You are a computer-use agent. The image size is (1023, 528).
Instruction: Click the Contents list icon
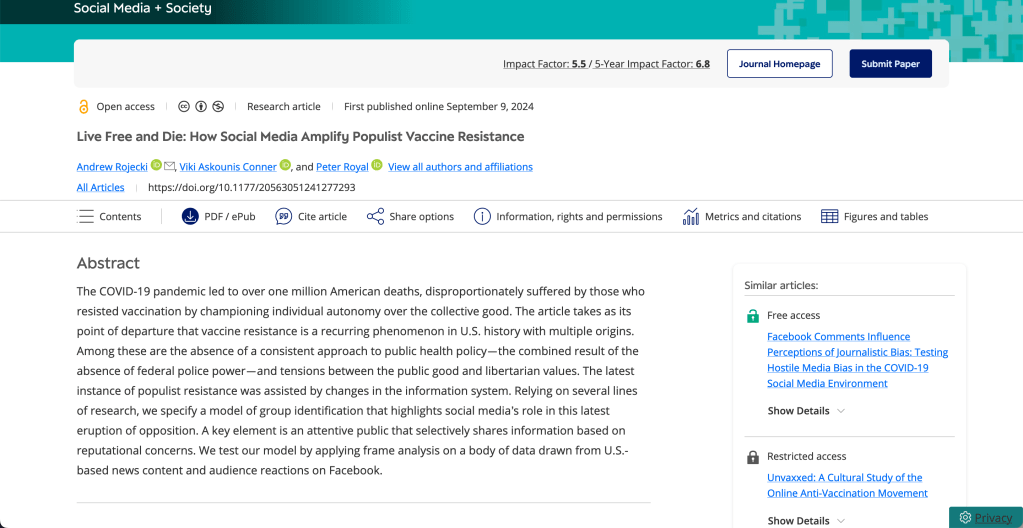86,216
